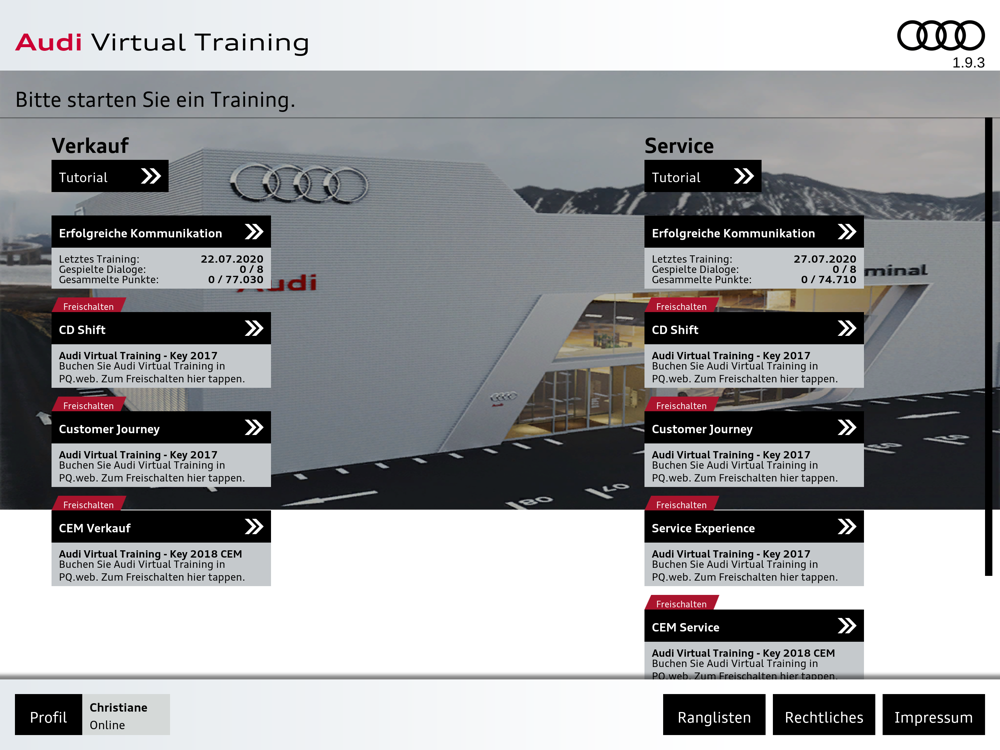Open the Ranglisten leaderboard button
Screen dimensions: 1000x750
714,715
